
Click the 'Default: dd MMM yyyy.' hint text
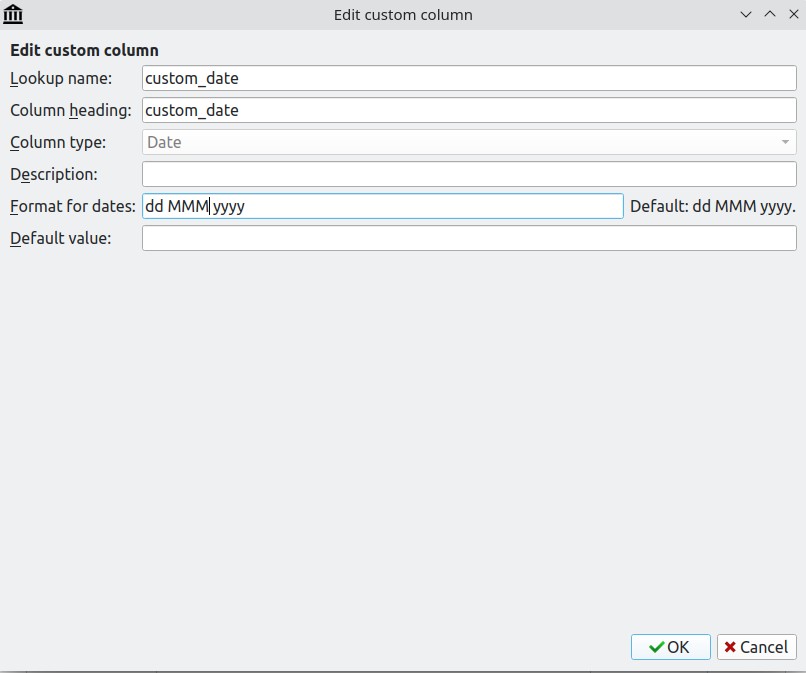[713, 207]
